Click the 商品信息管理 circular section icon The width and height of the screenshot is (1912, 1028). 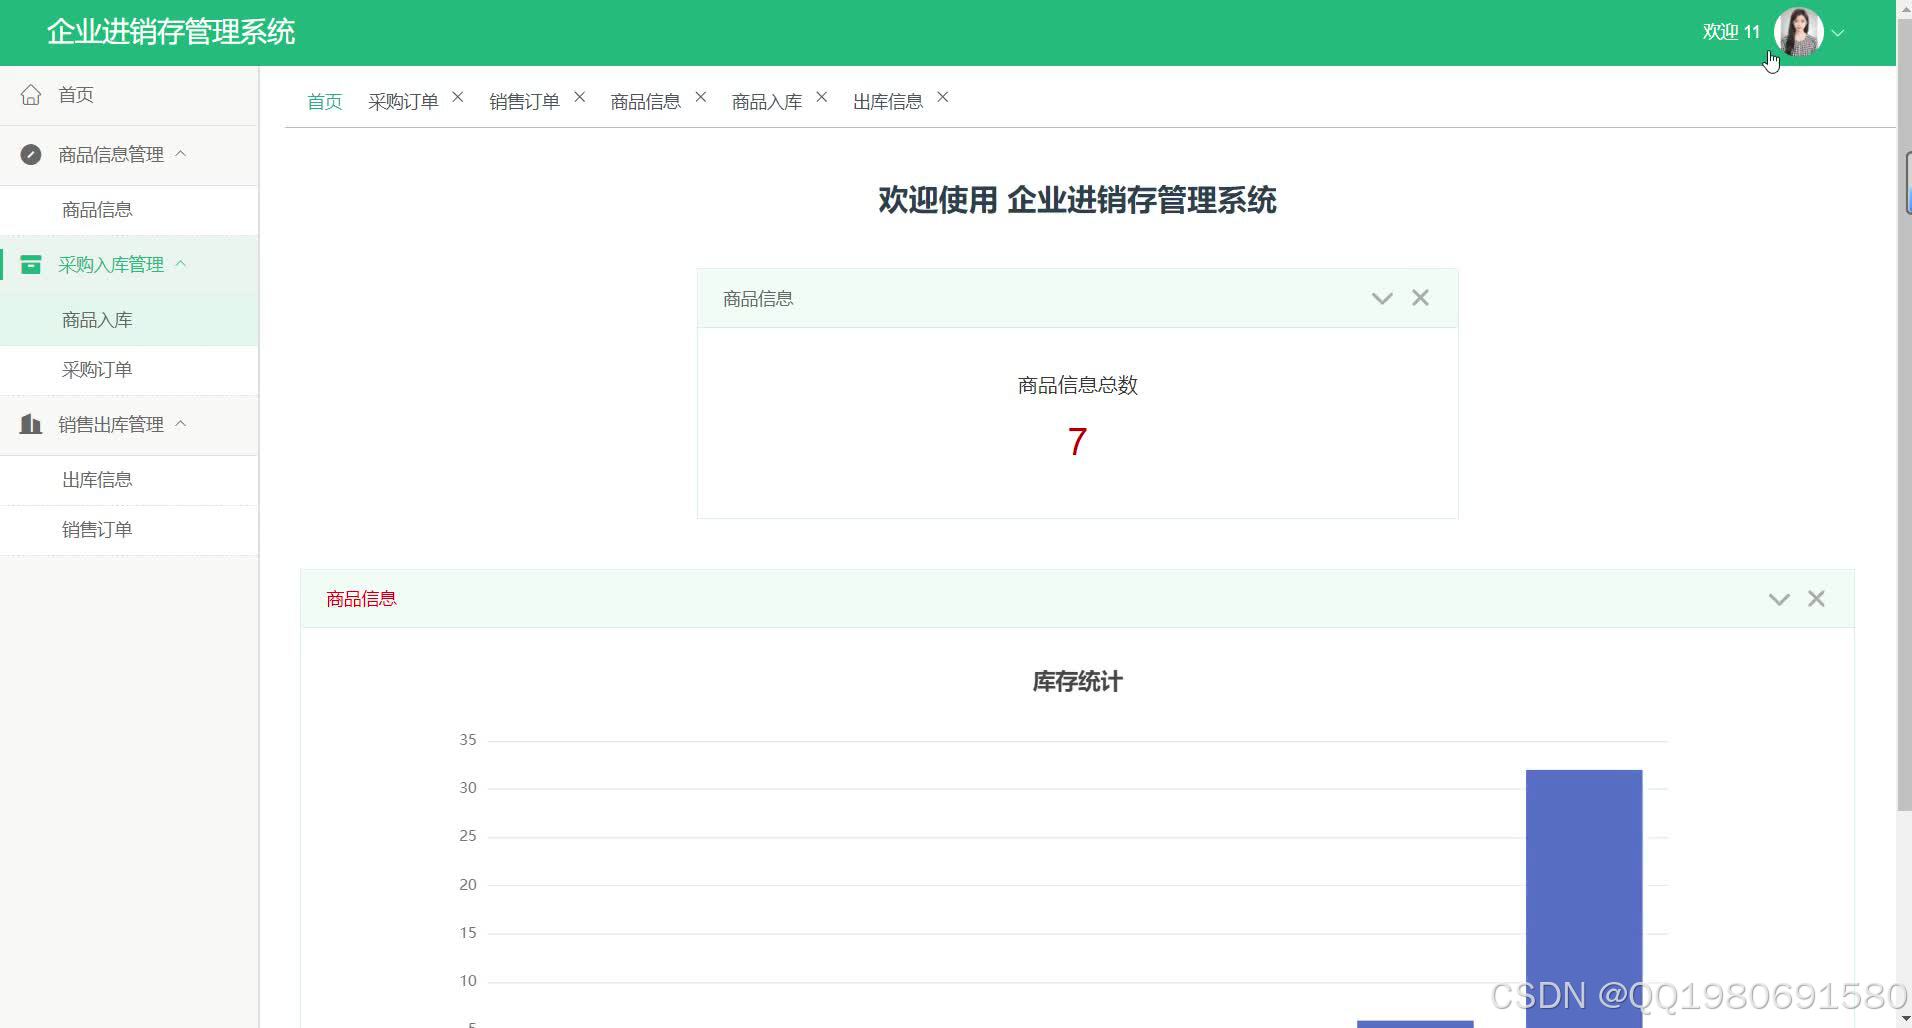[31, 155]
